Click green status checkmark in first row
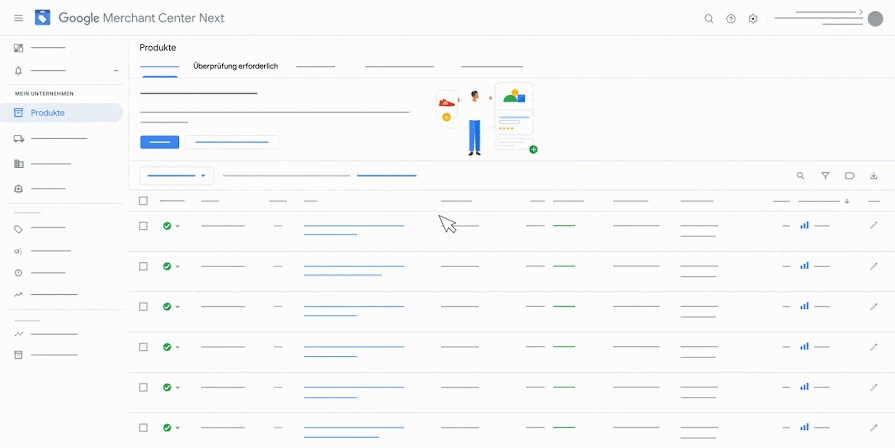Screen dimensions: 895x448 pos(167,226)
